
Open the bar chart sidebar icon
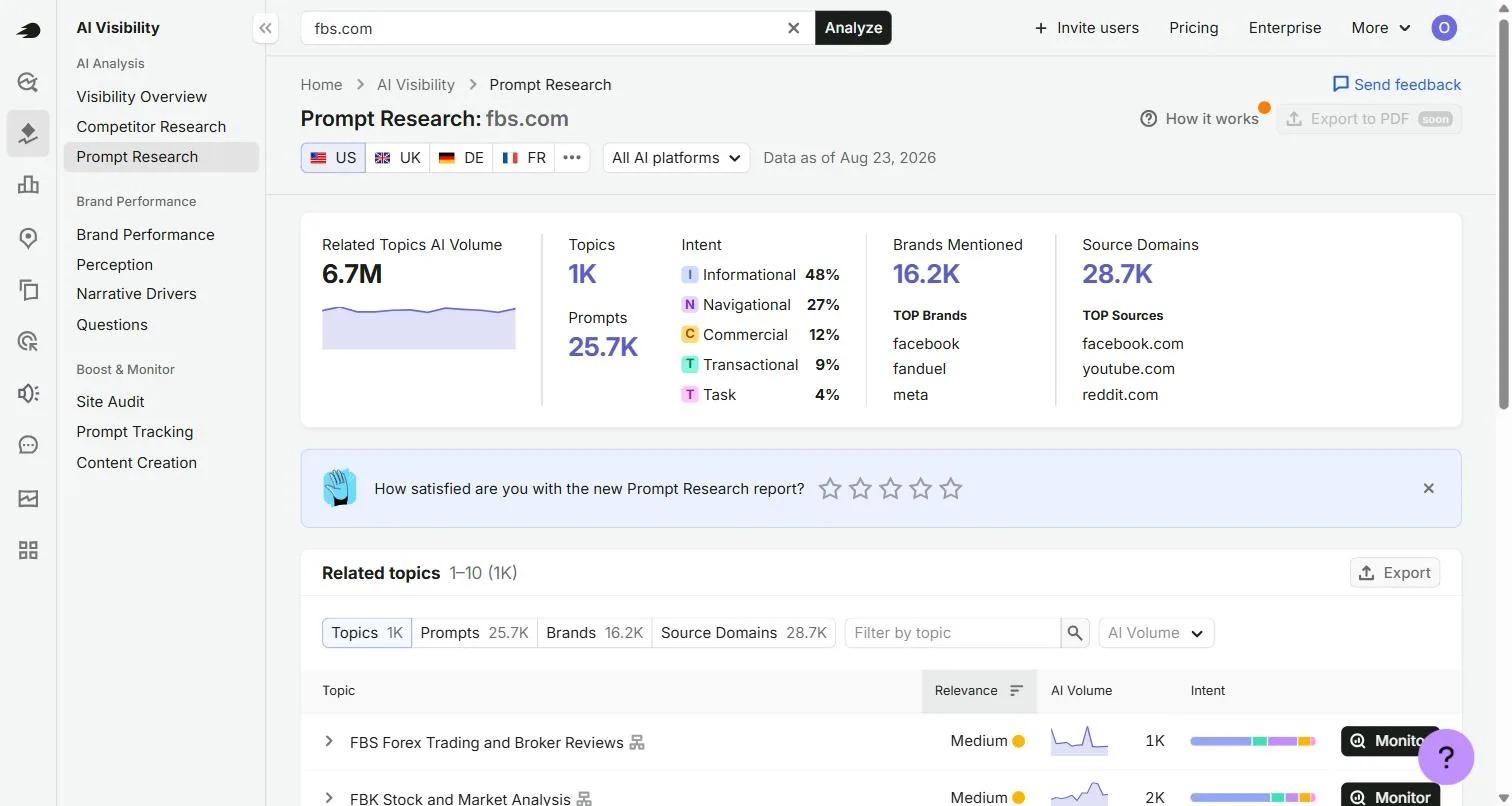28,185
